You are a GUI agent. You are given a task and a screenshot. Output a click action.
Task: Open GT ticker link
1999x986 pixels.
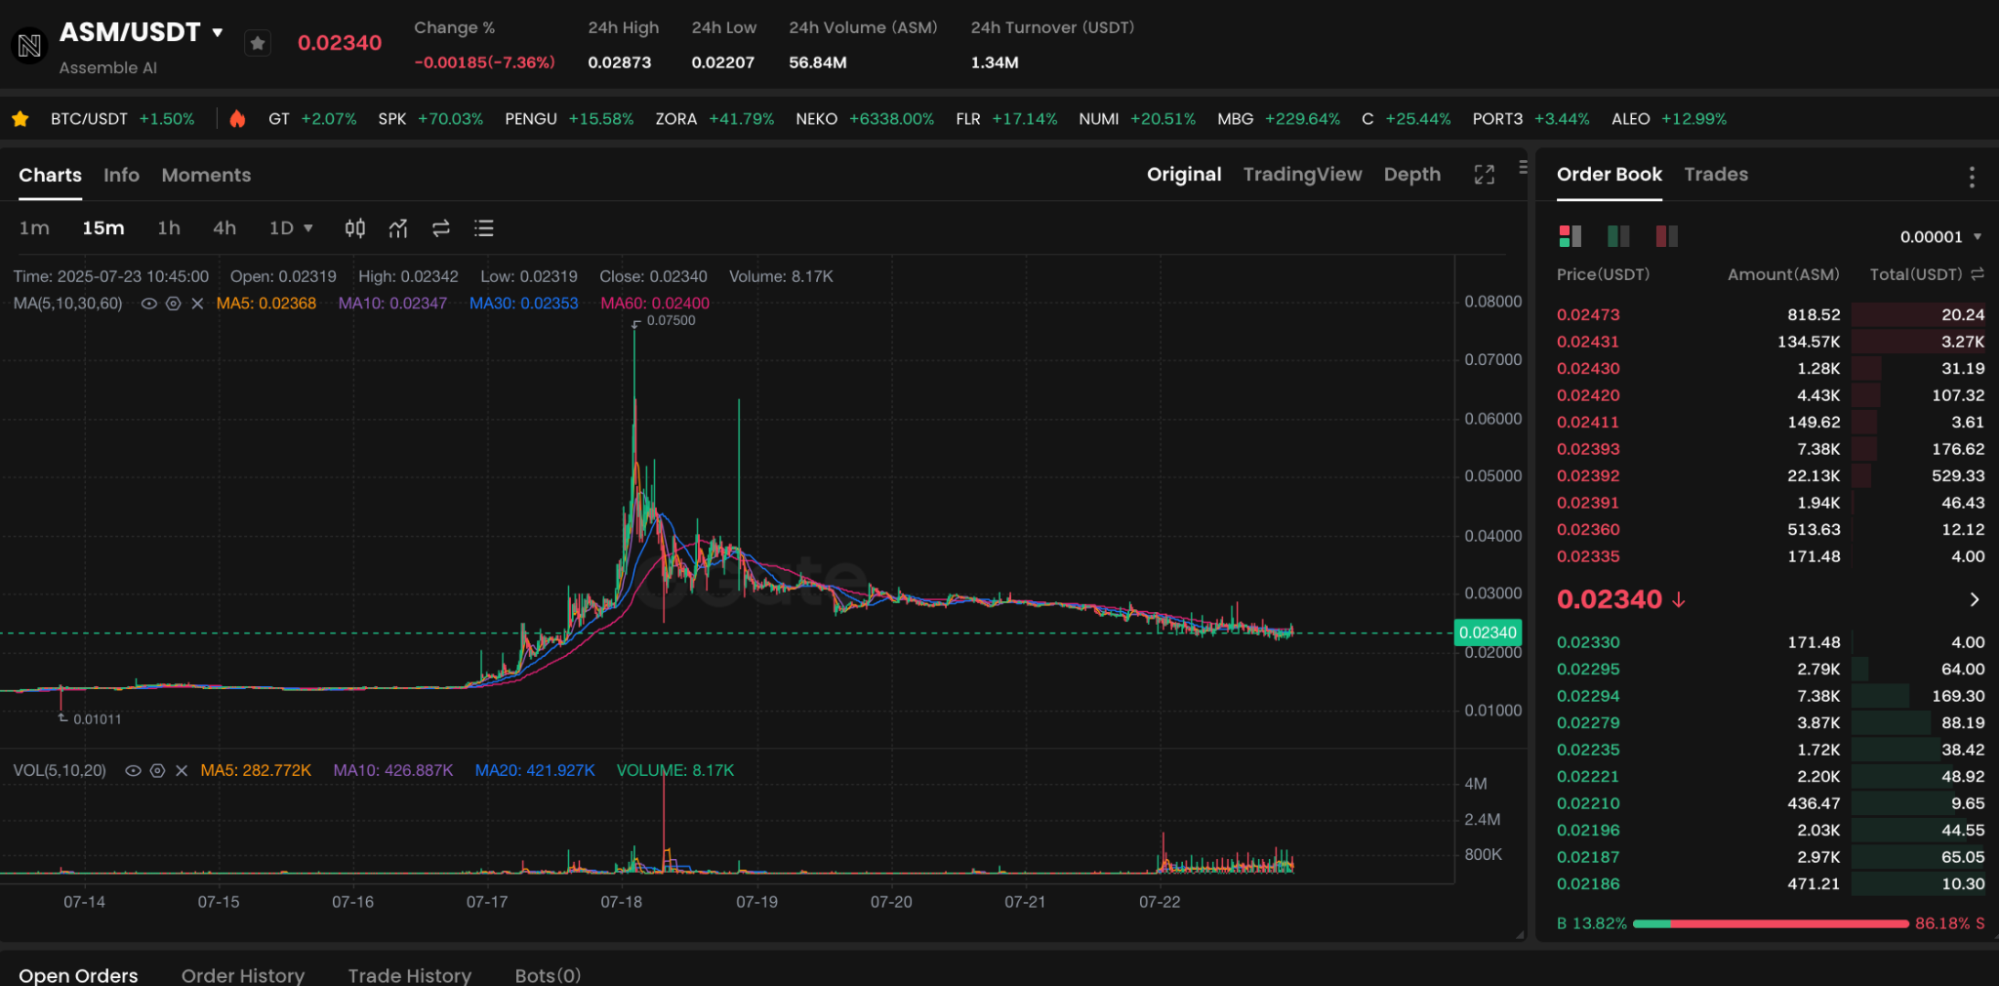[312, 119]
